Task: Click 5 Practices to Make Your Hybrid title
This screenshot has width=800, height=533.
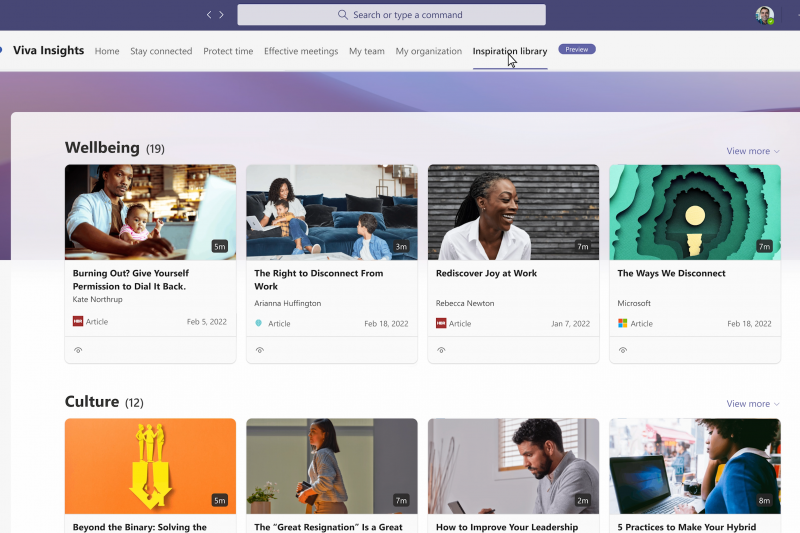Action: pyautogui.click(x=687, y=527)
